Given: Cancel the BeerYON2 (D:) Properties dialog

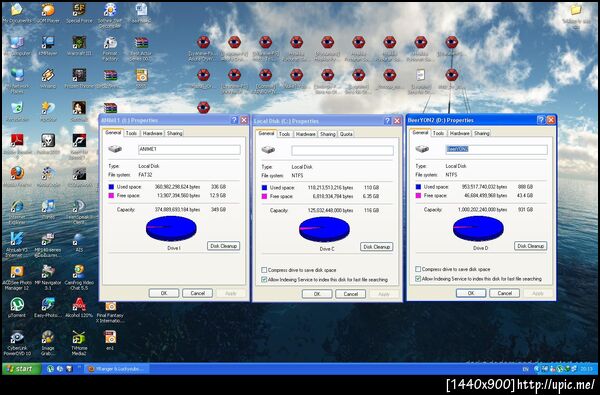Looking at the screenshot, I should click(x=505, y=293).
